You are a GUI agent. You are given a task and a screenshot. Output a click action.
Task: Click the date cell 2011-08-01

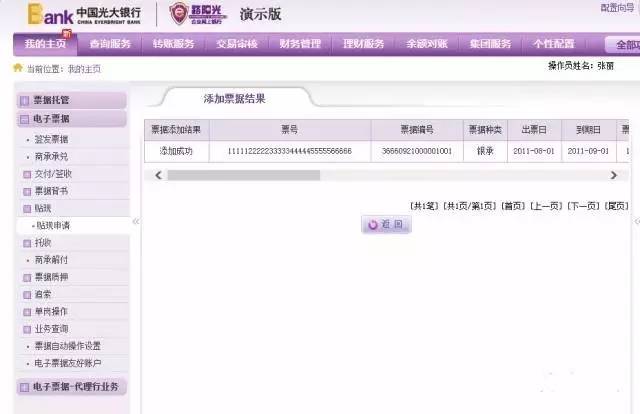pyautogui.click(x=534, y=151)
